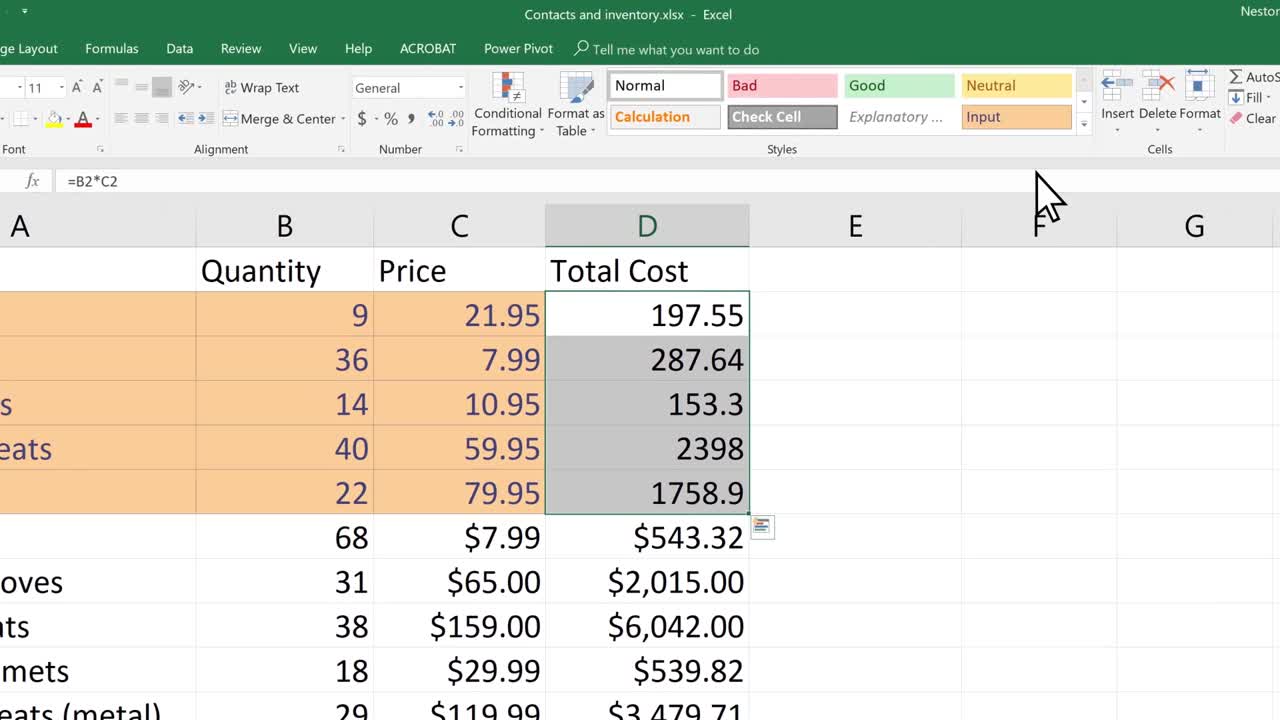The height and width of the screenshot is (720, 1280).
Task: Apply the Normal cell style
Action: point(665,86)
